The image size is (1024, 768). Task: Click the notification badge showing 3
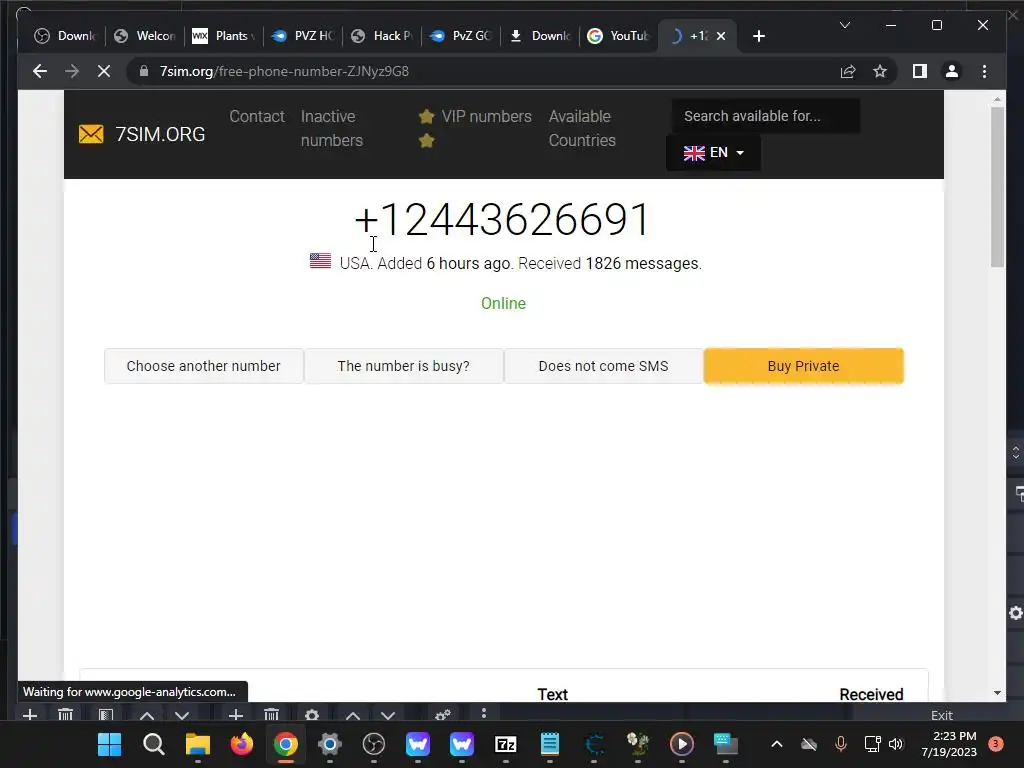[996, 744]
